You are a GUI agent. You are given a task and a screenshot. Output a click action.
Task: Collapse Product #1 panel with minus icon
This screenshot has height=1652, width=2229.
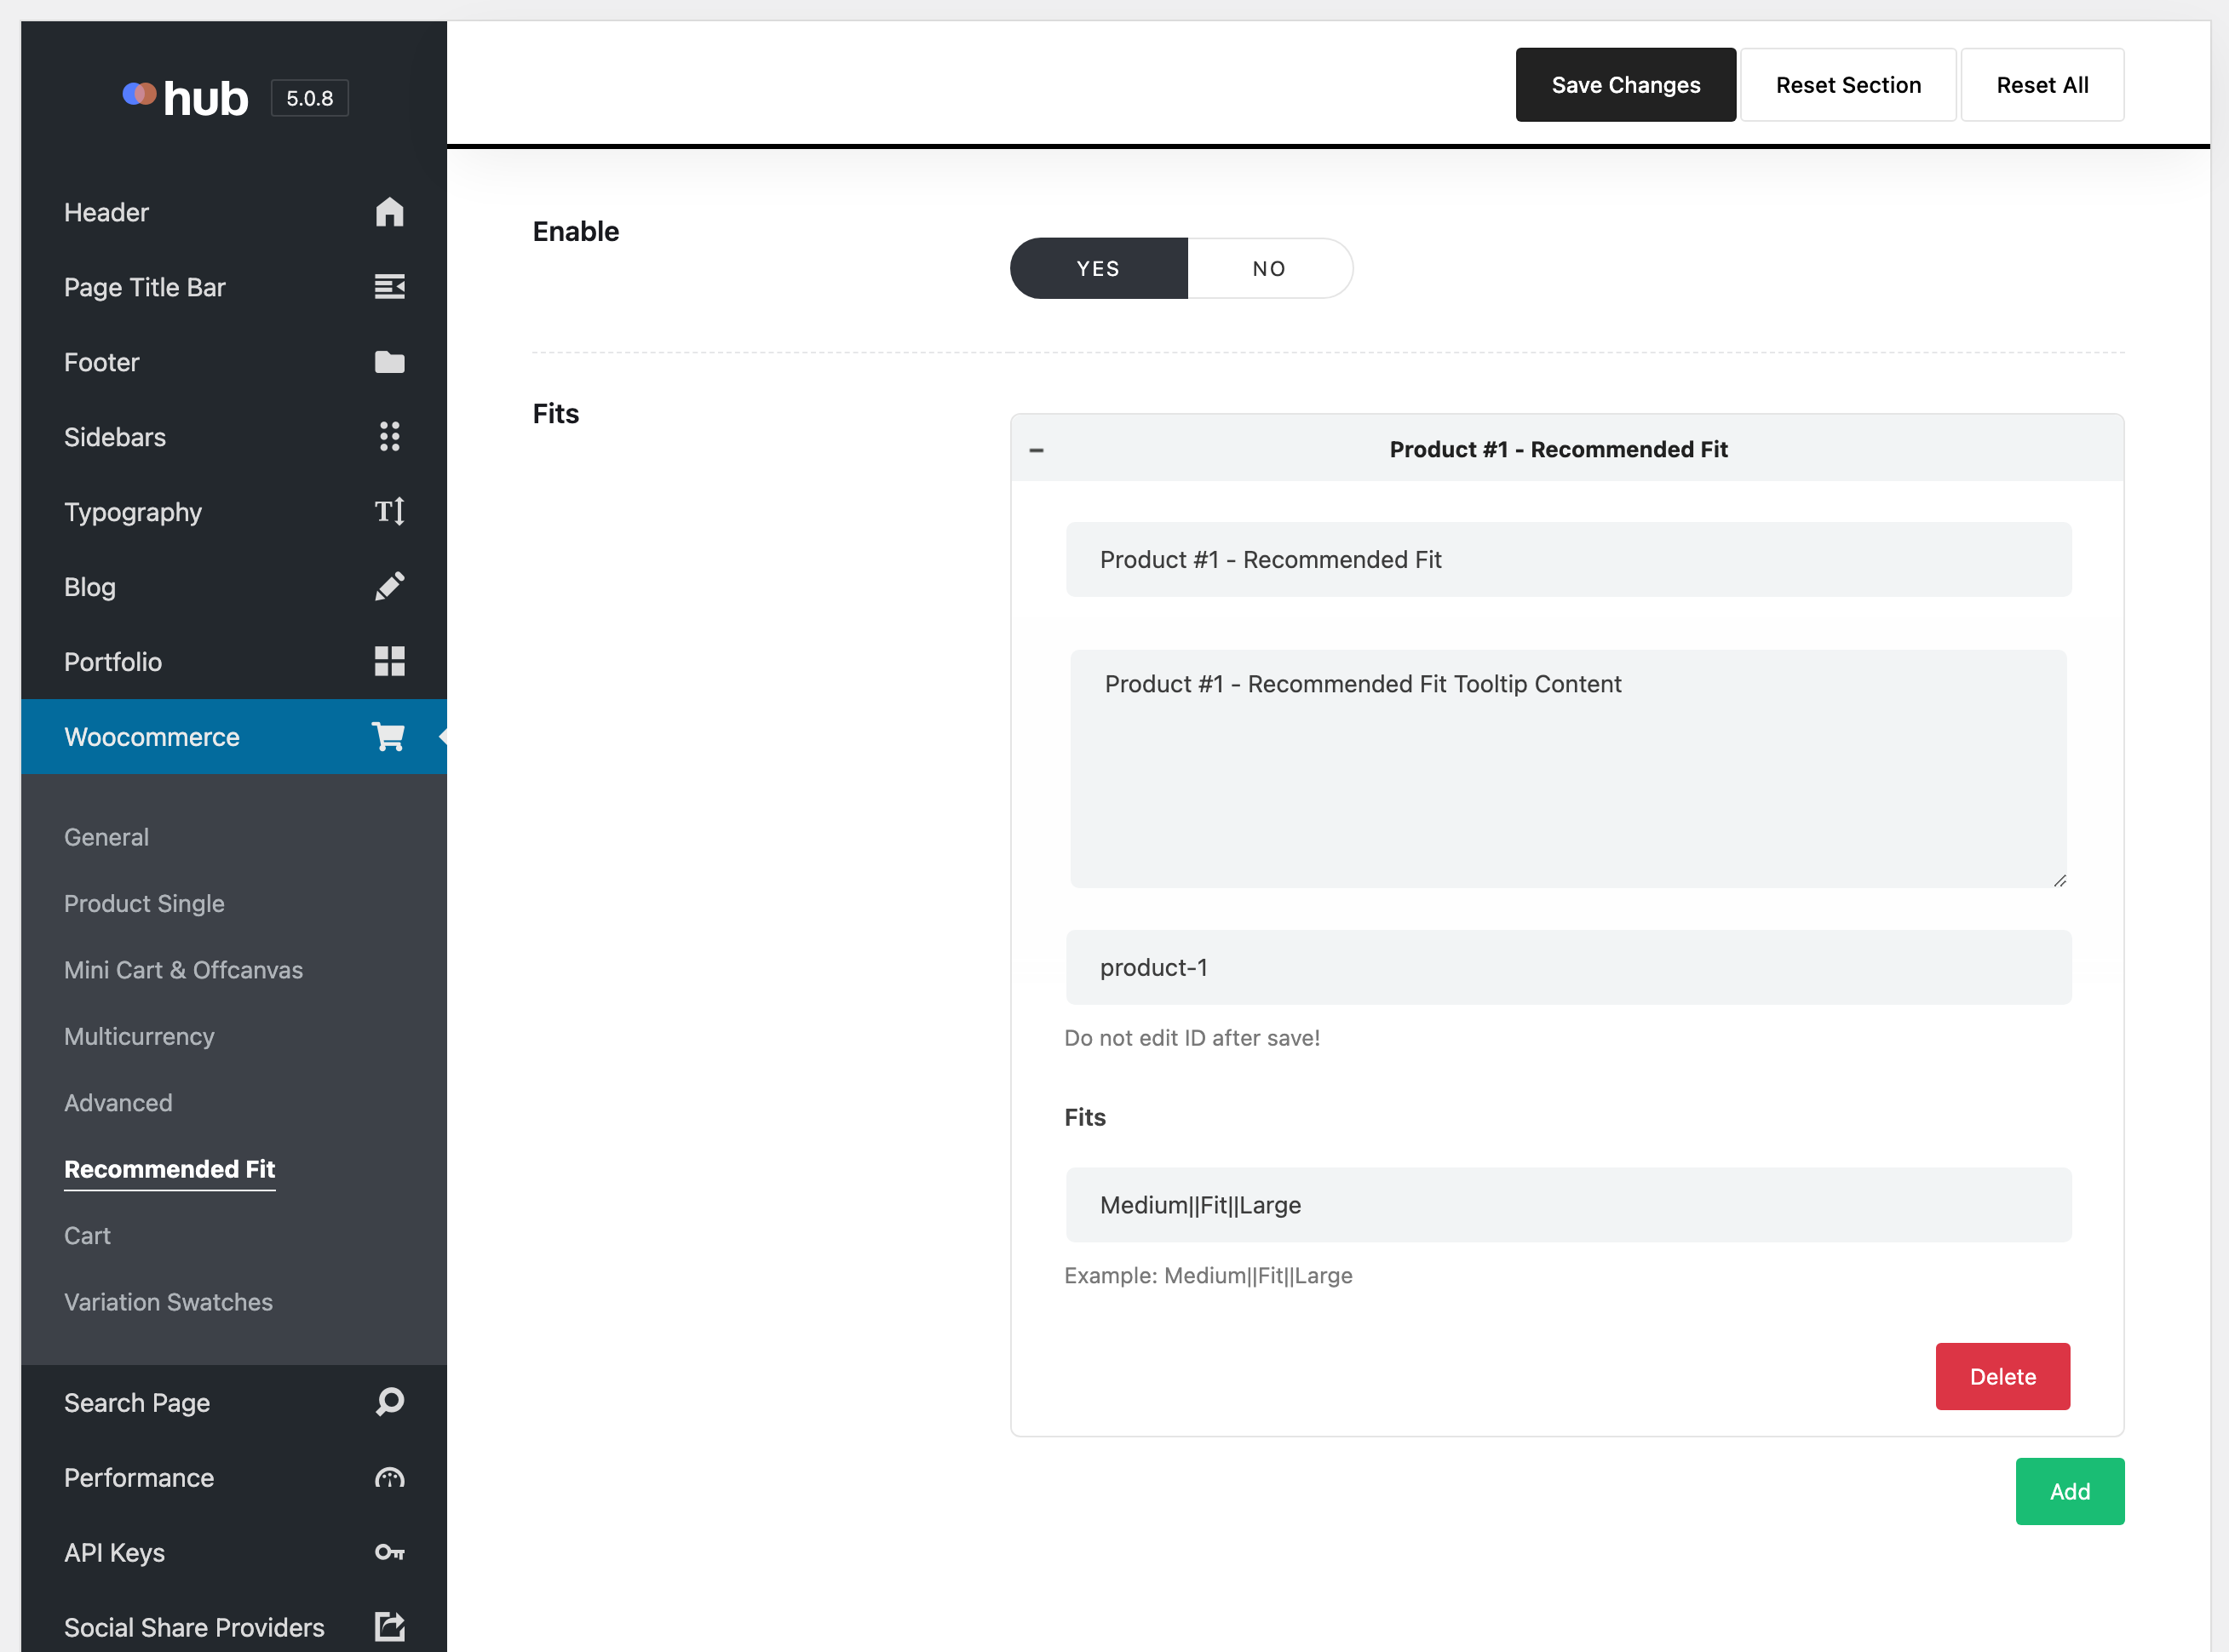tap(1036, 450)
